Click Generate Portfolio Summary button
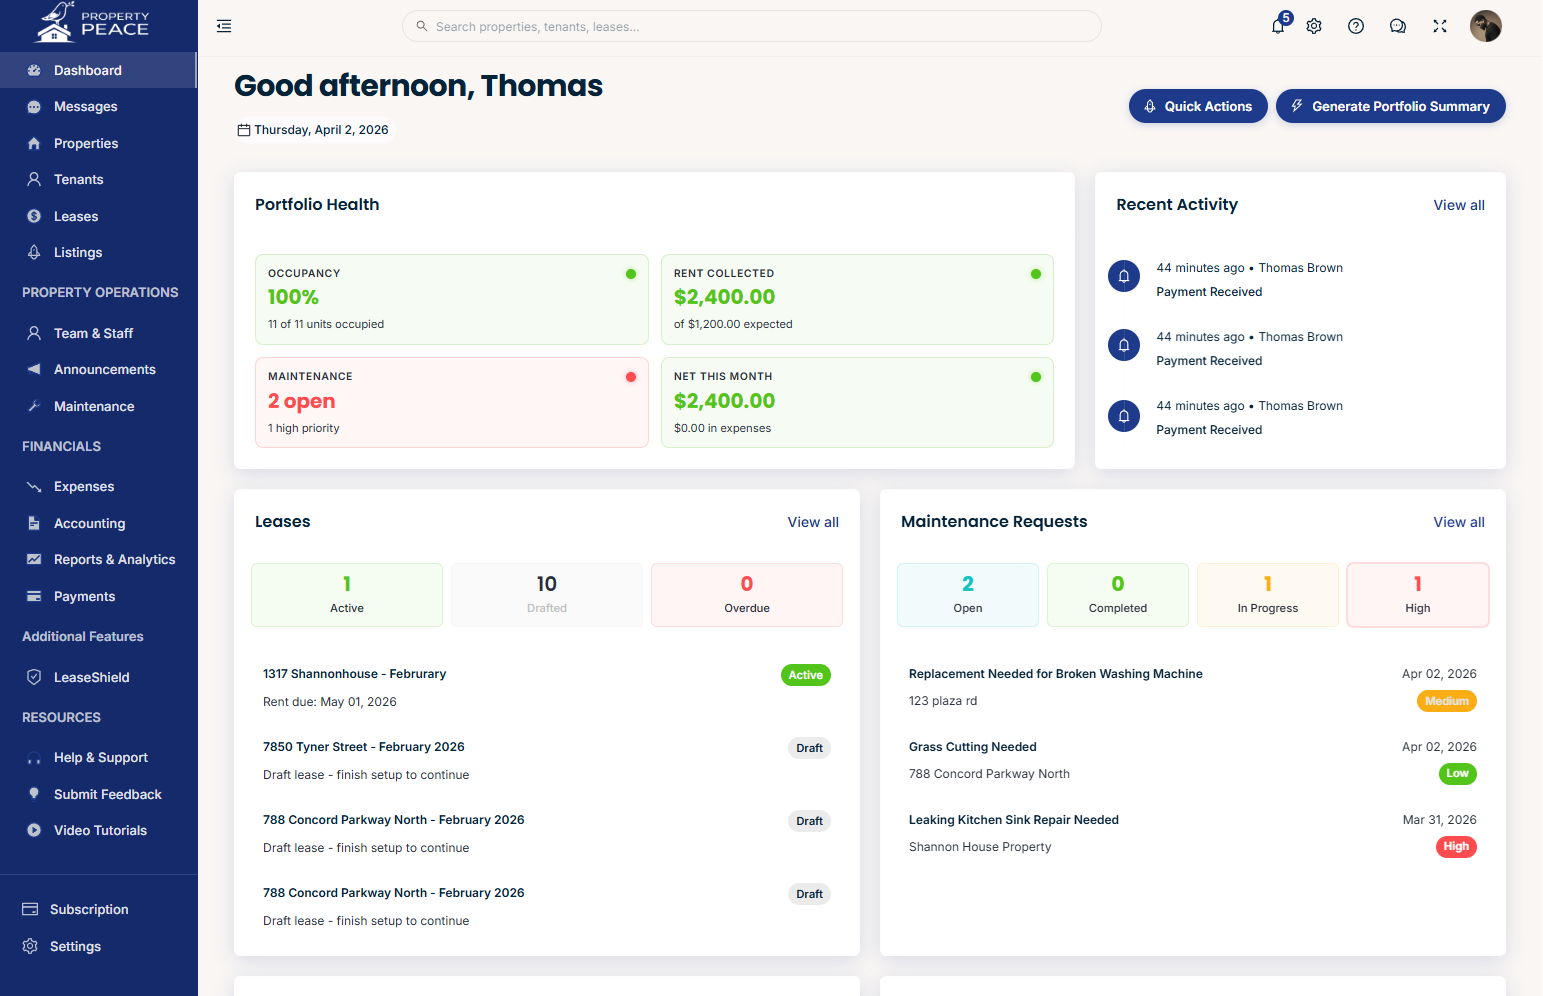Screen dimensions: 1543x996 click(1390, 106)
